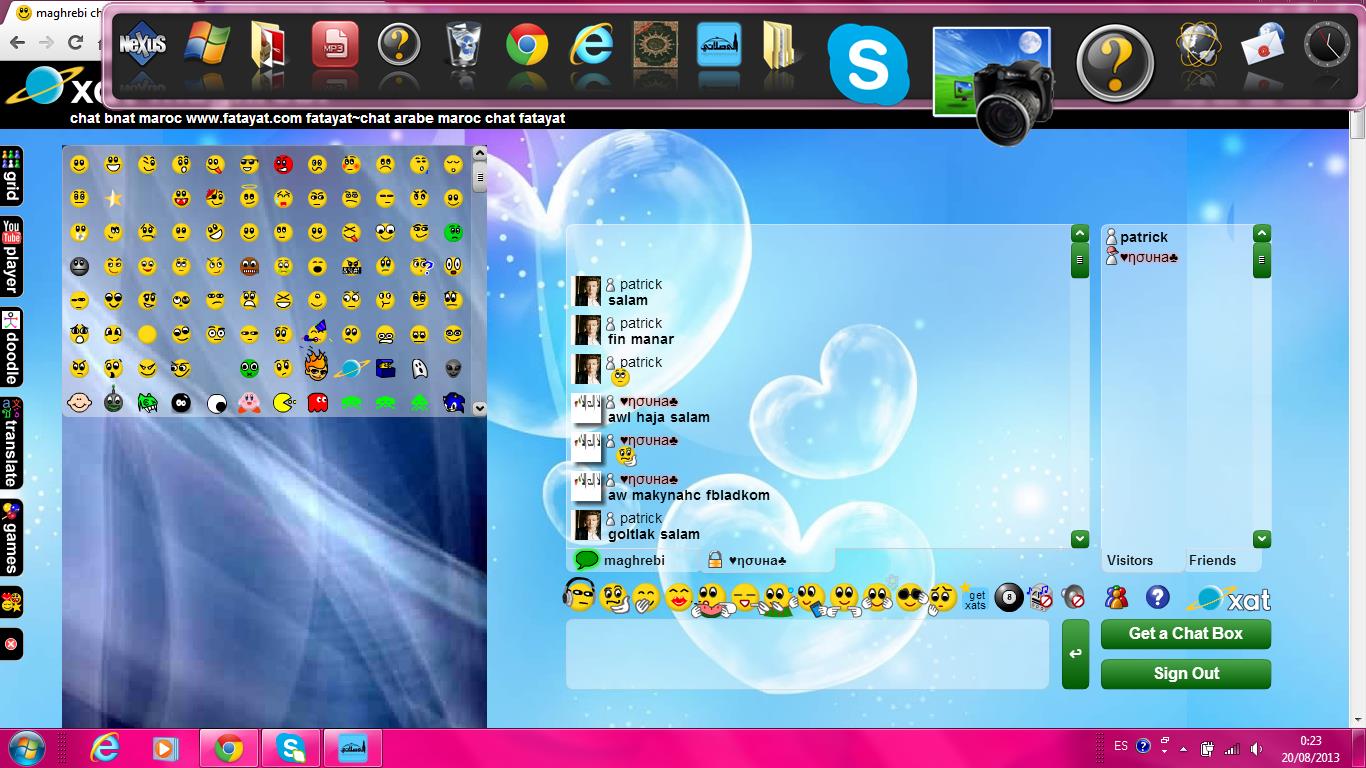Click the chat message input box
The width and height of the screenshot is (1366, 768).
click(x=807, y=655)
